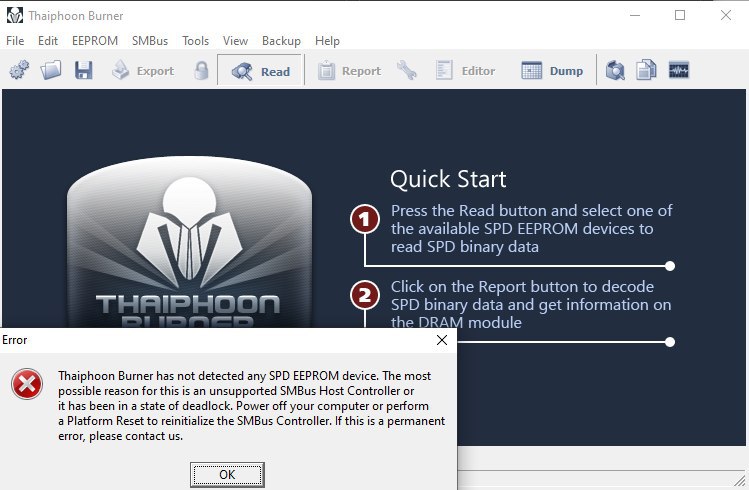749x490 pixels.
Task: Open the Tools menu
Action: (x=195, y=41)
